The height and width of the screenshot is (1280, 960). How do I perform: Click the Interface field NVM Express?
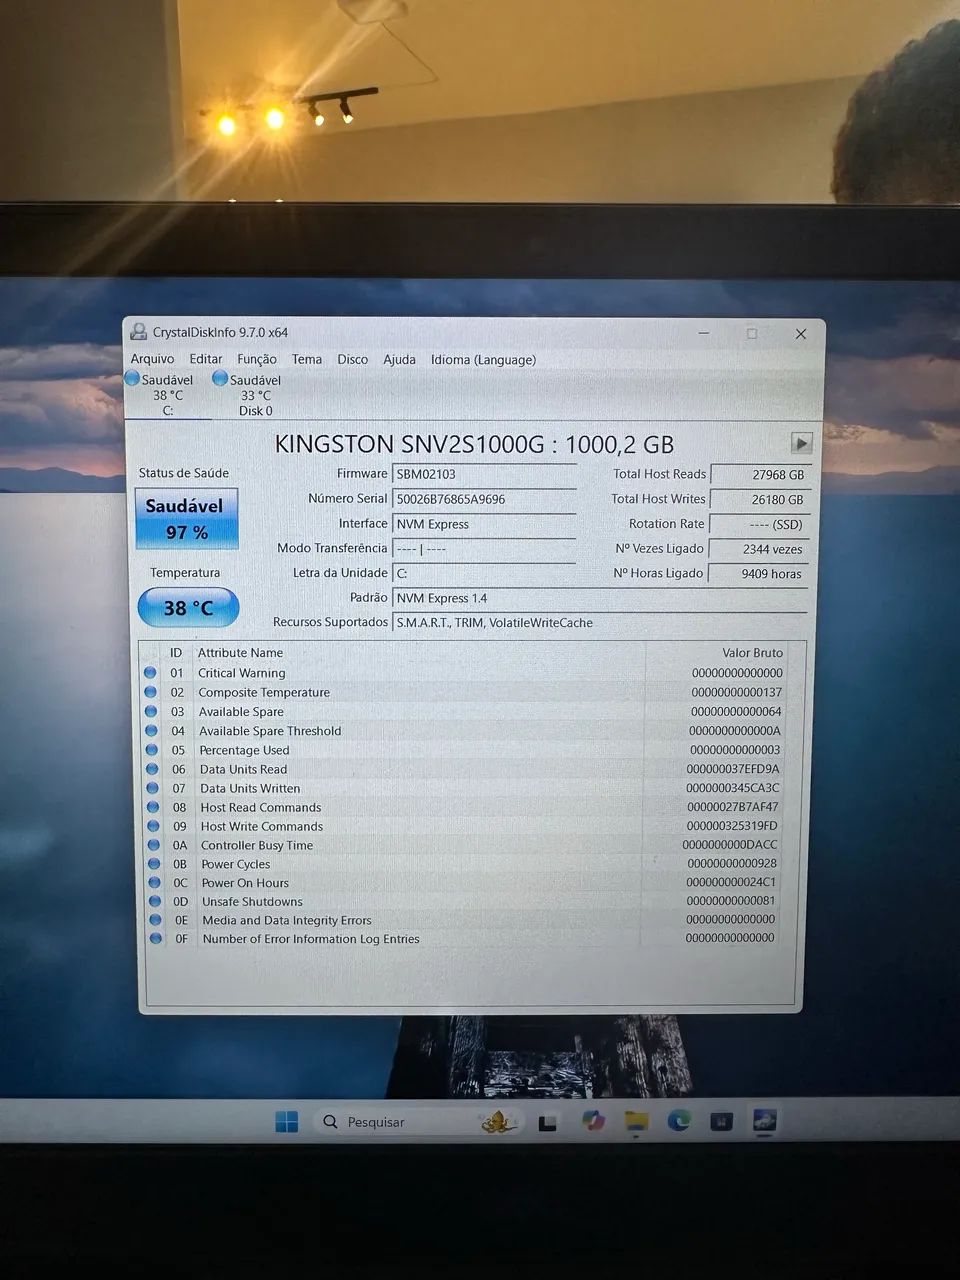[485, 524]
